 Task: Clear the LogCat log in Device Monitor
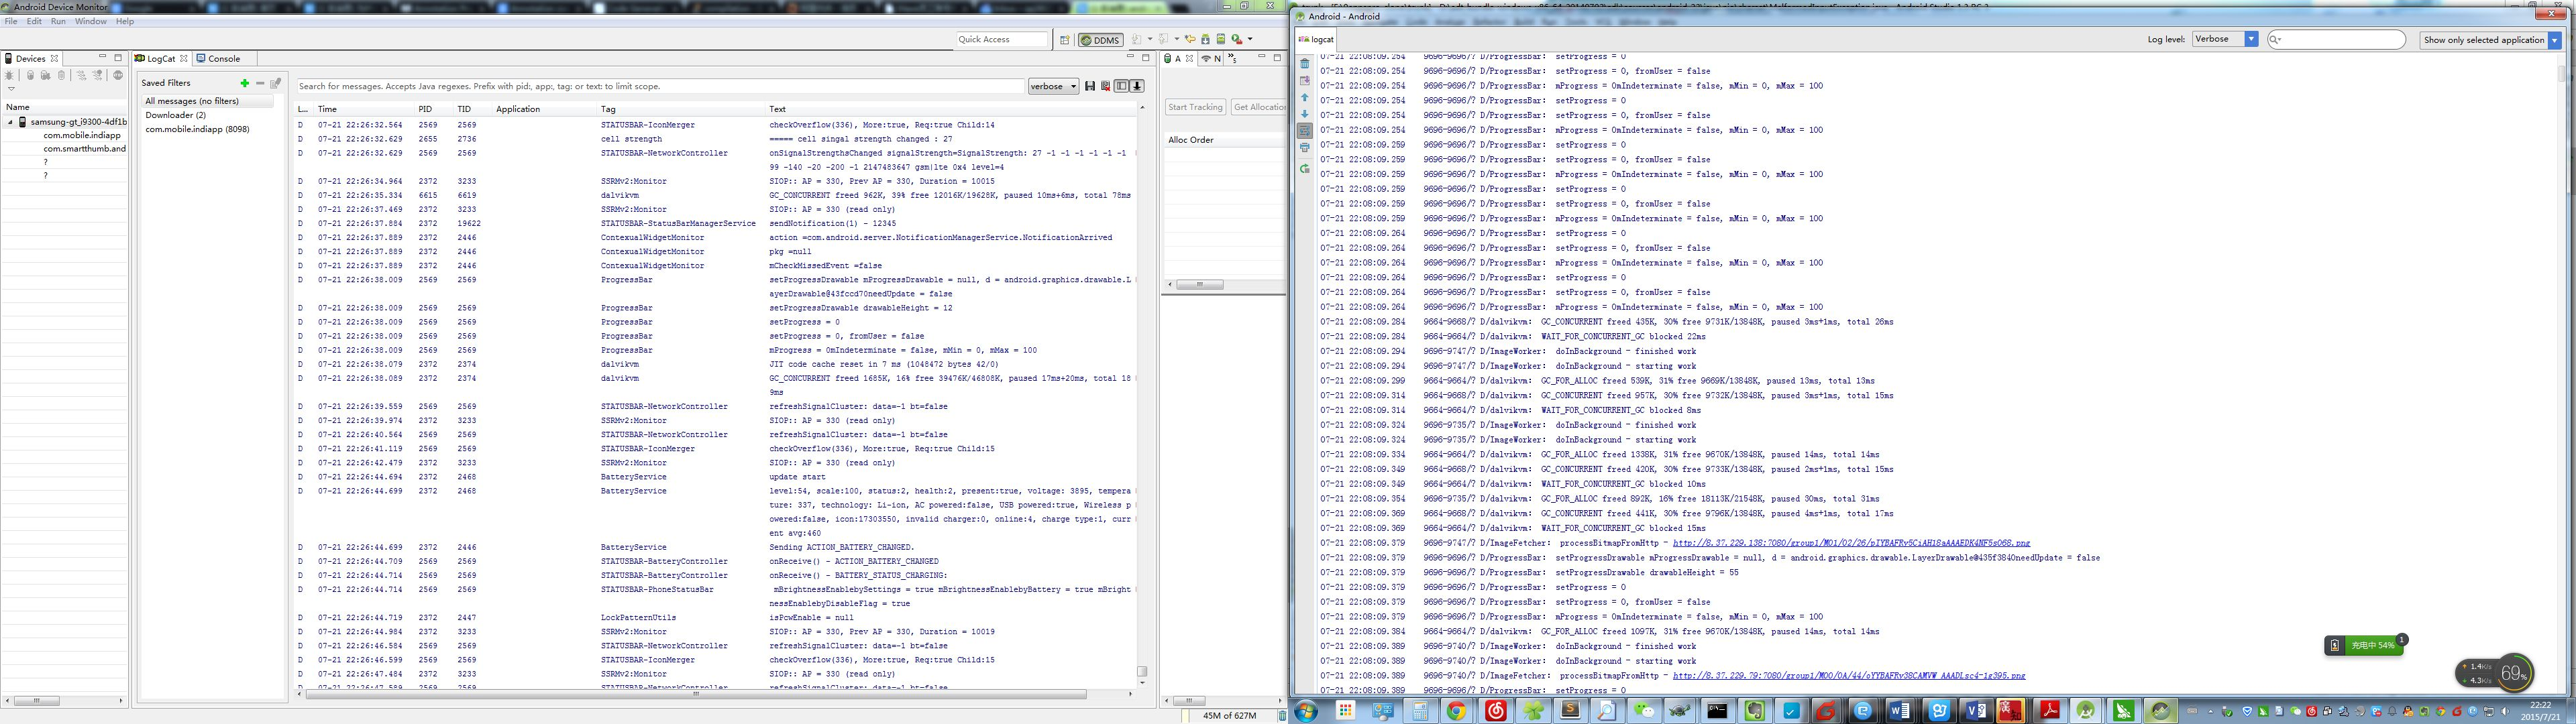pos(1105,86)
